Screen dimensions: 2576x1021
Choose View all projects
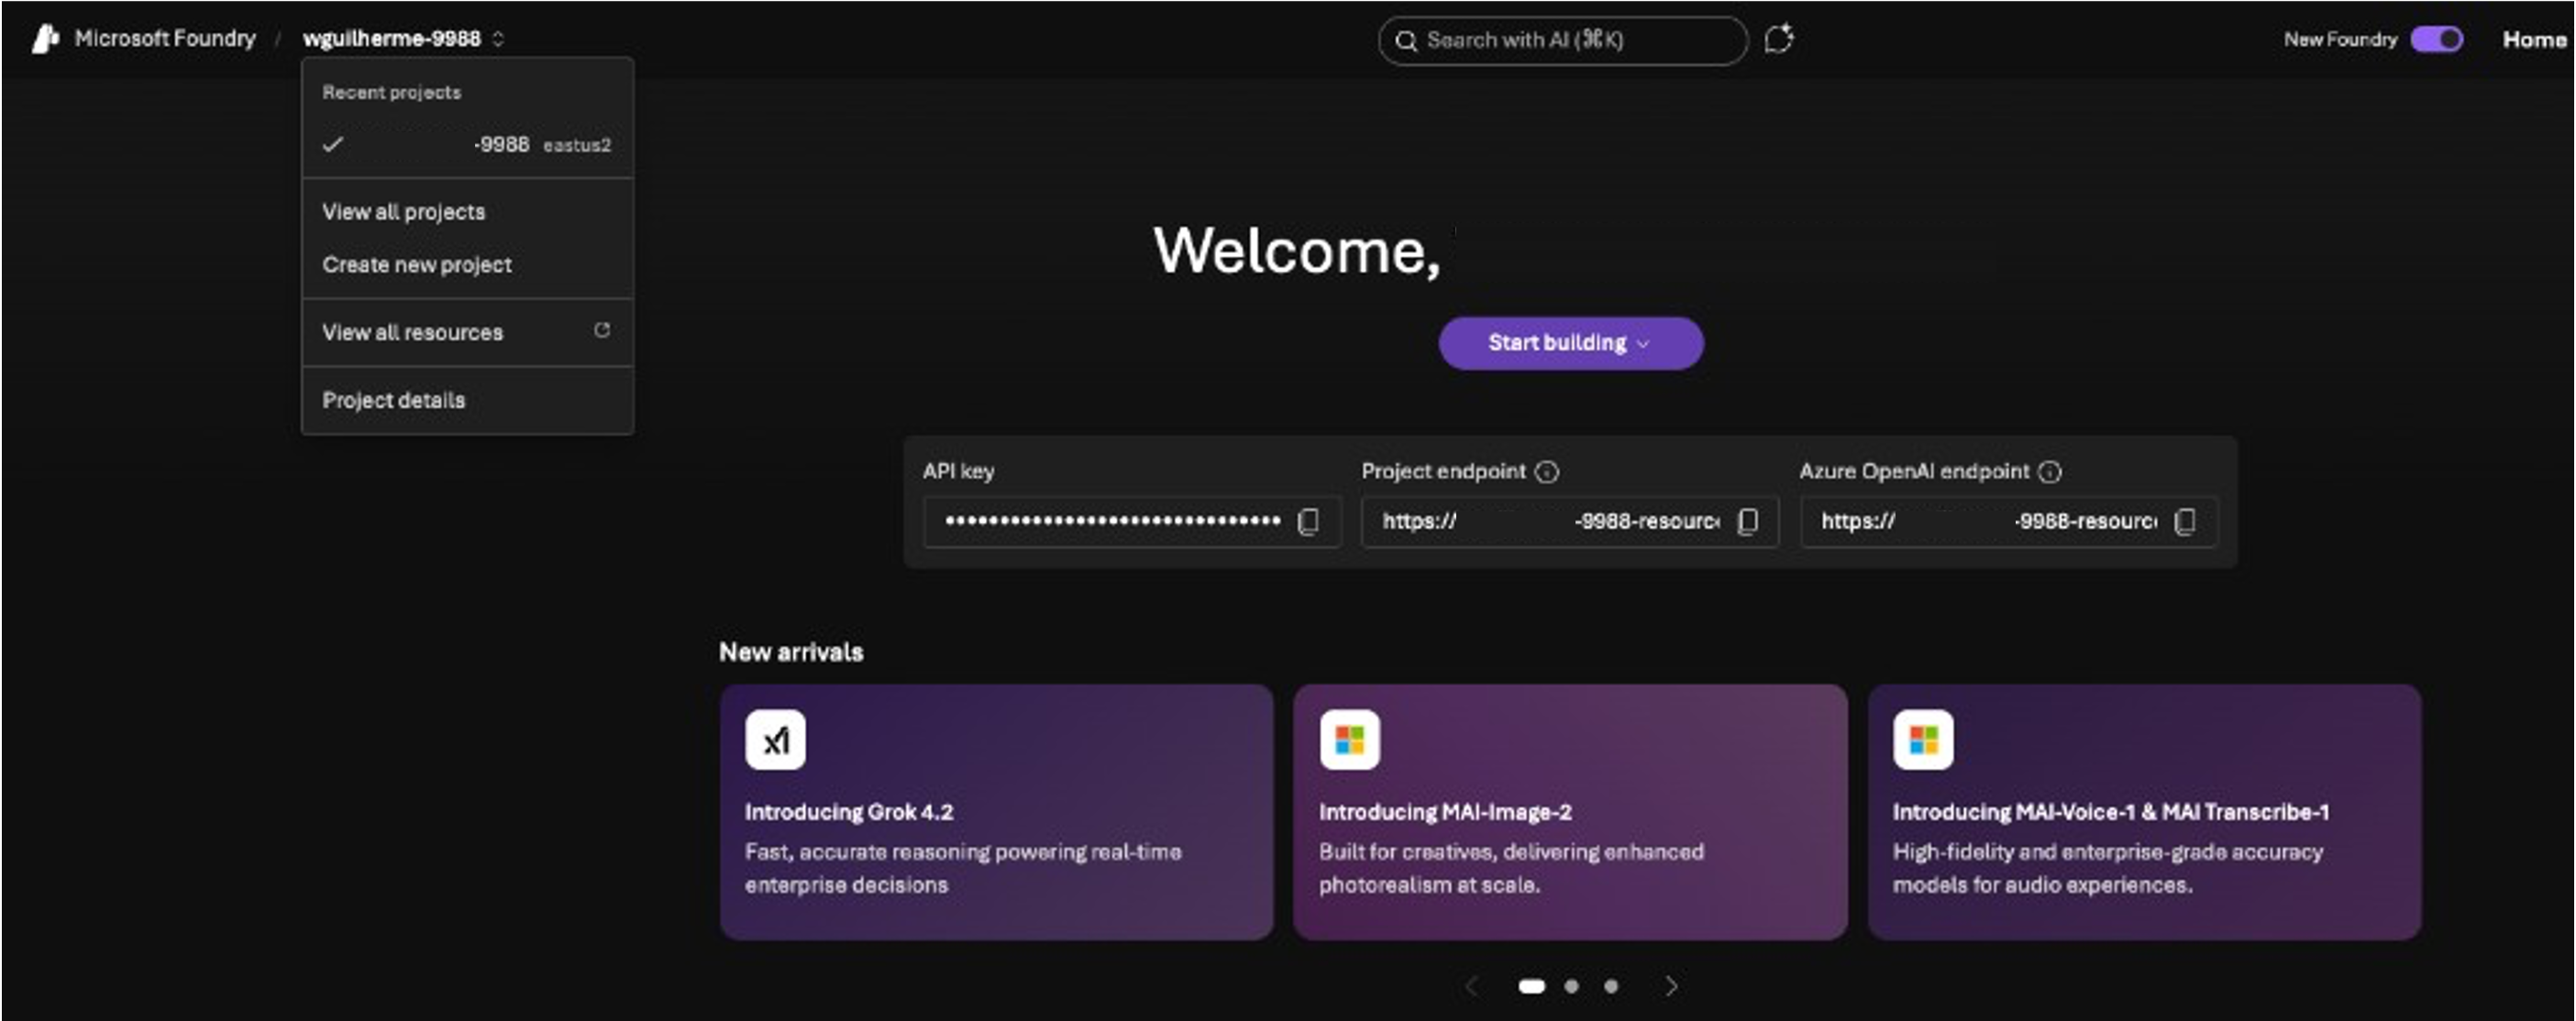coord(467,212)
